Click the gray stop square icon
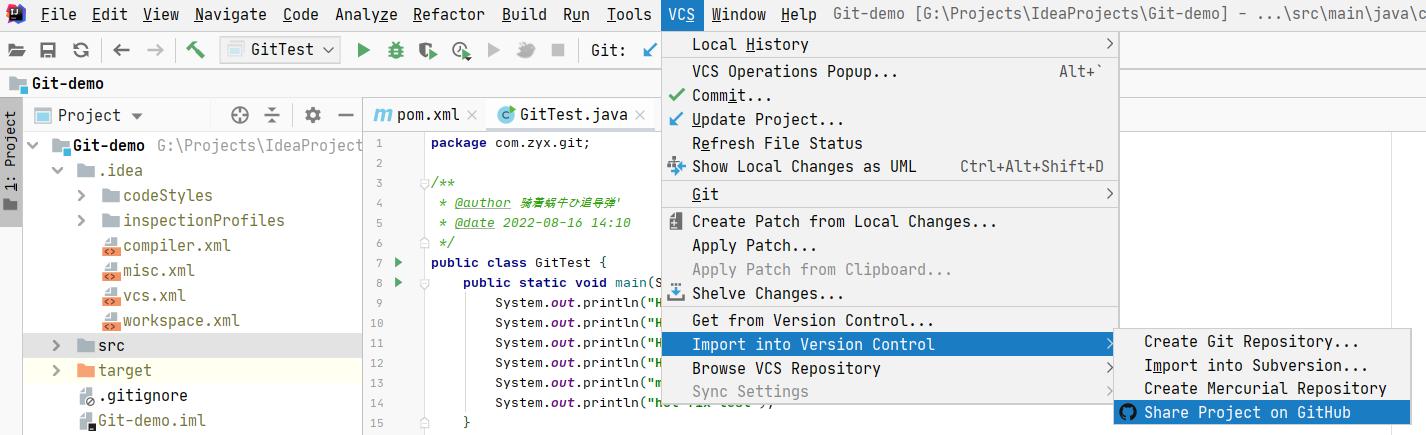This screenshot has width=1426, height=435. [x=558, y=50]
